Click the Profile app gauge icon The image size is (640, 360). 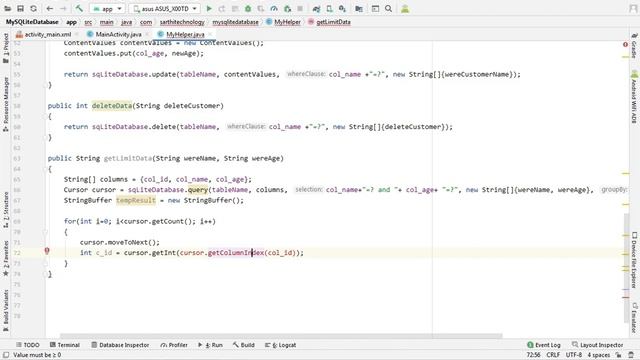click(274, 9)
